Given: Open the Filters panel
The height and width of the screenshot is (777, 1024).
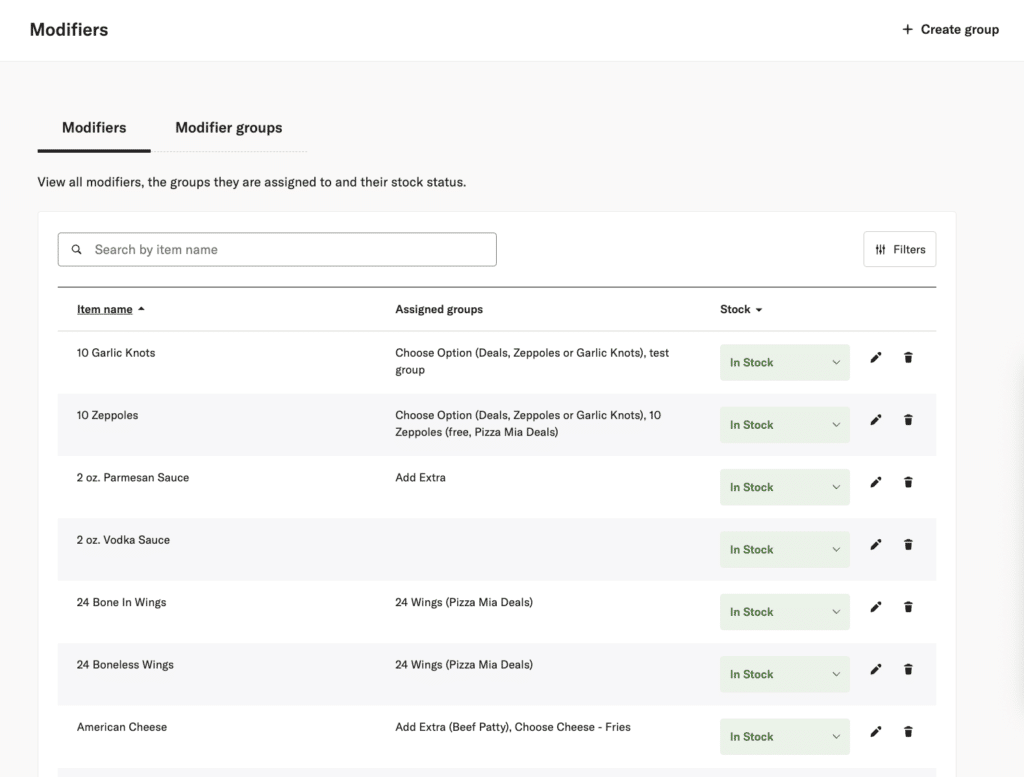Looking at the screenshot, I should pos(899,250).
